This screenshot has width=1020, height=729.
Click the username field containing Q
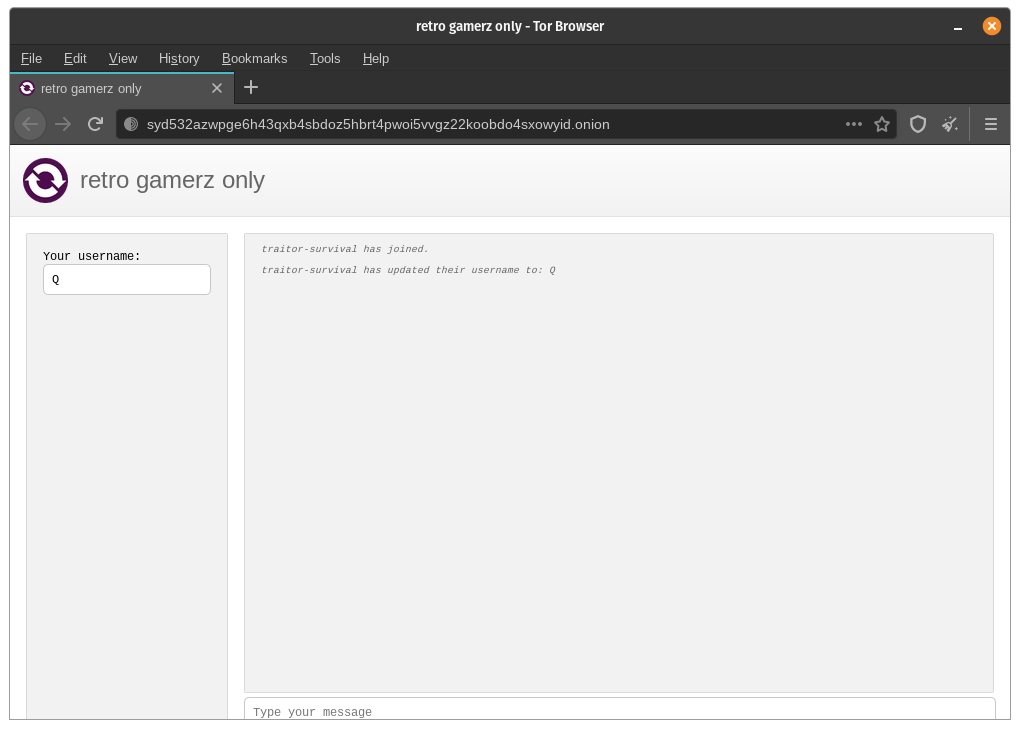tap(127, 280)
